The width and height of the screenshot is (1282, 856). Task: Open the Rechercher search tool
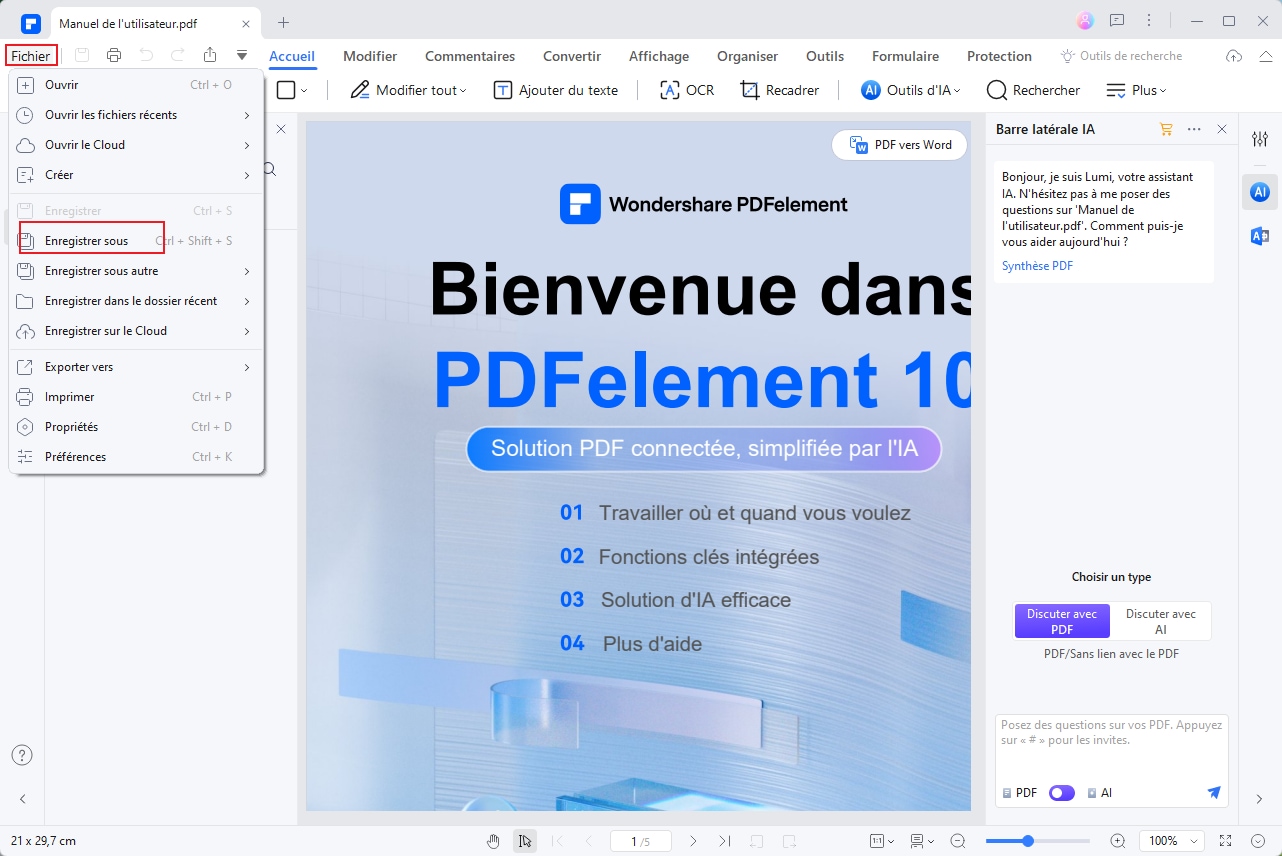pos(1033,90)
